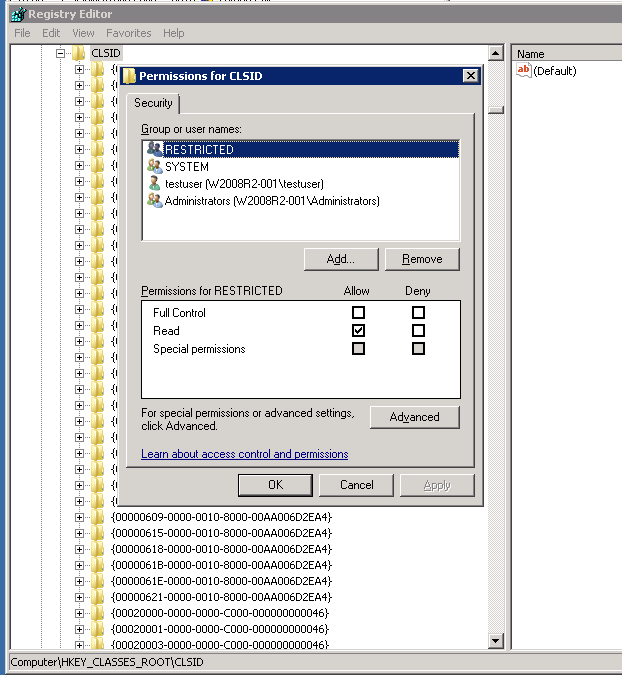This screenshot has height=675, width=622.
Task: Check the Read Deny checkbox
Action: coord(418,331)
